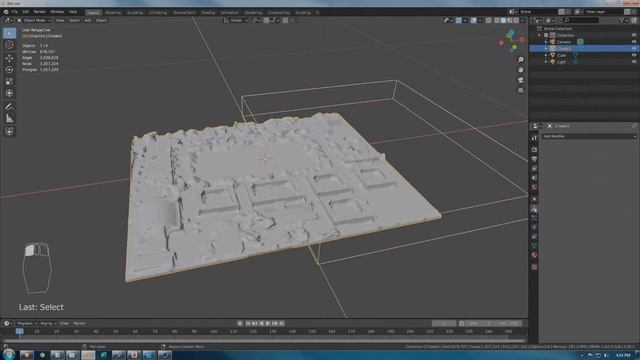Open the Object Data properties tab icon

[x=534, y=246]
